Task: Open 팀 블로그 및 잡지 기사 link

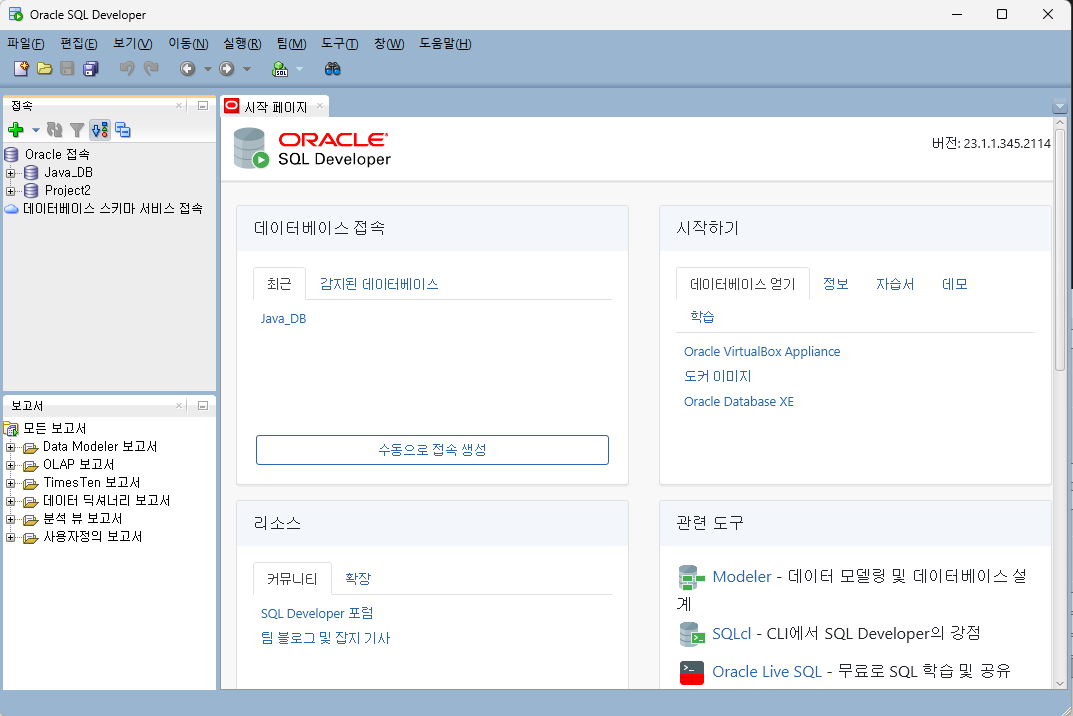Action: tap(325, 638)
